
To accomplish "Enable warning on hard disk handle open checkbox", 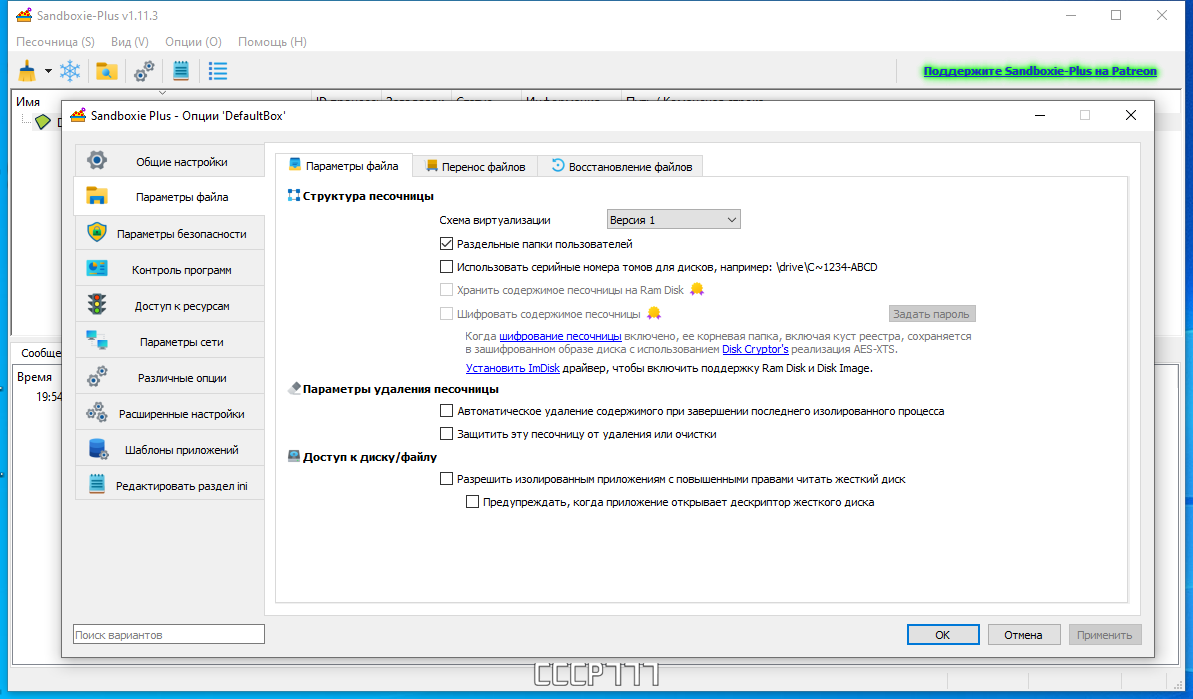I will click(472, 502).
